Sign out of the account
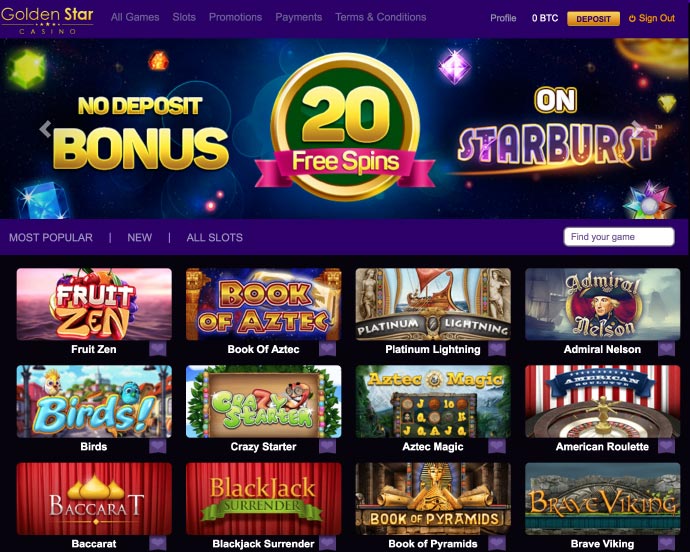This screenshot has height=552, width=690. pos(652,18)
